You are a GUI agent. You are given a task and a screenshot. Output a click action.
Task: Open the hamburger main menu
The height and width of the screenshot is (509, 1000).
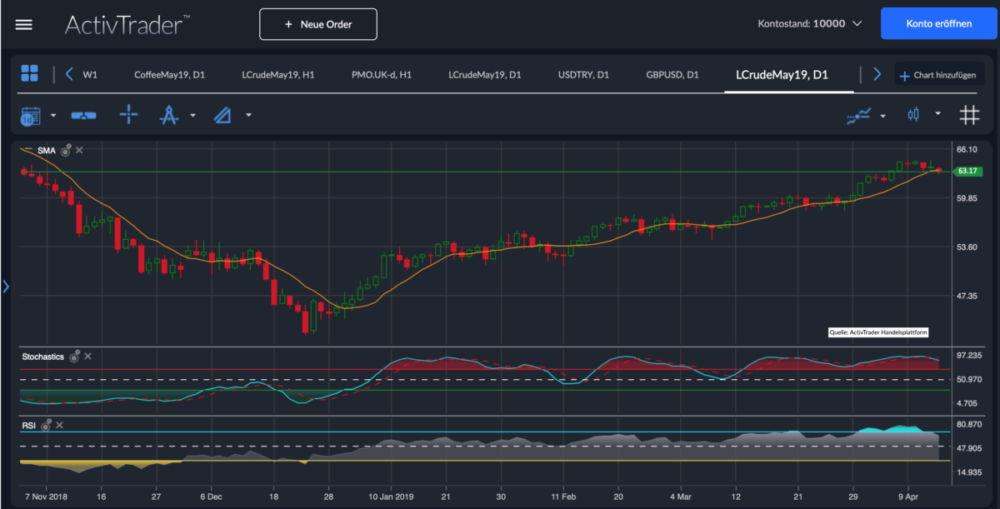coord(24,24)
